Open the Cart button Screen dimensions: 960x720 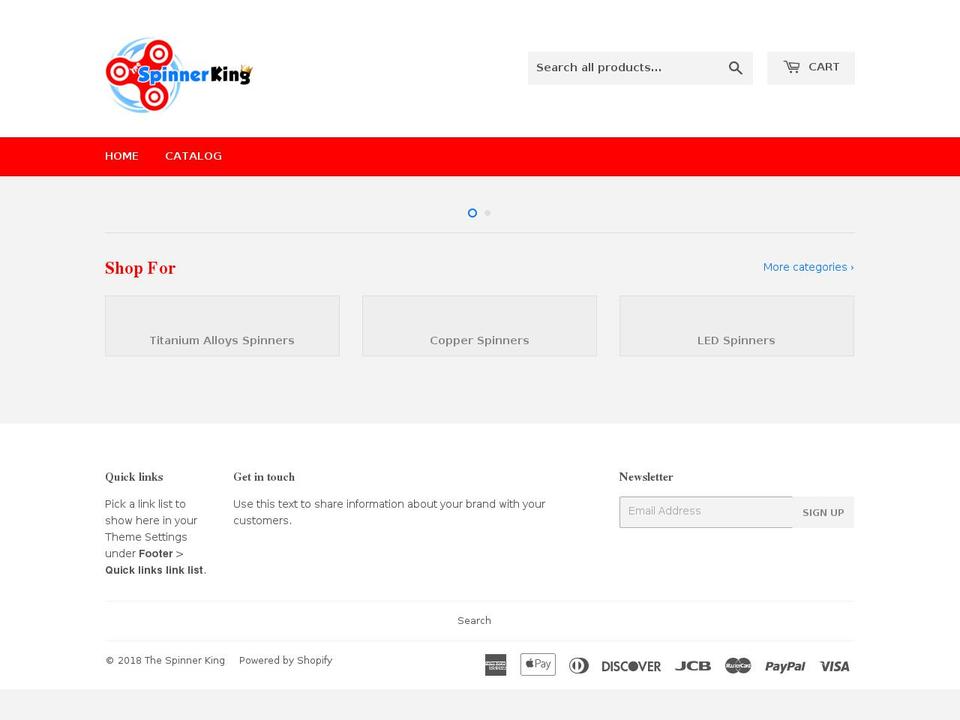[x=811, y=68]
